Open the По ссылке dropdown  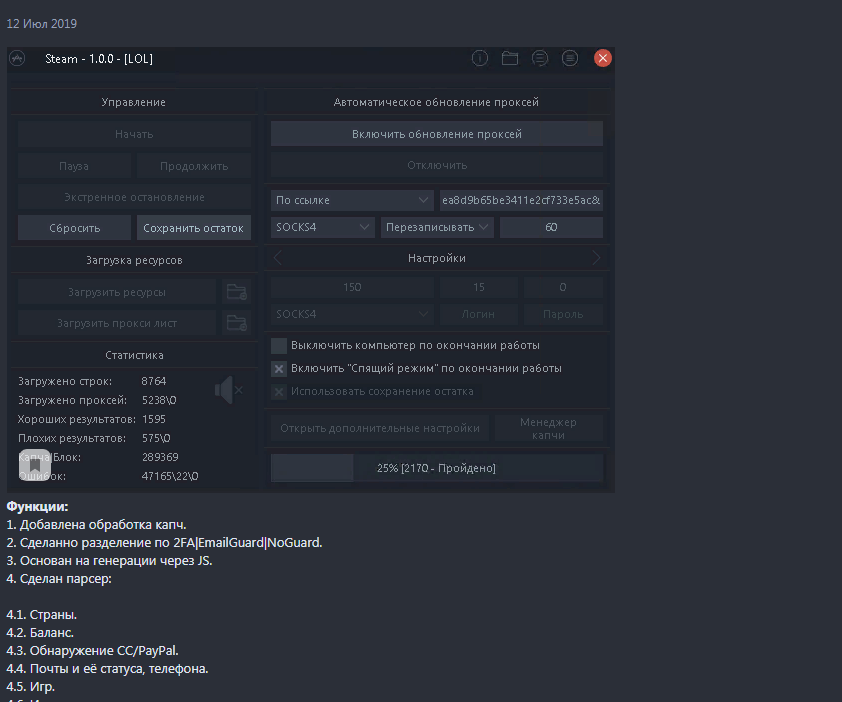pyautogui.click(x=351, y=200)
